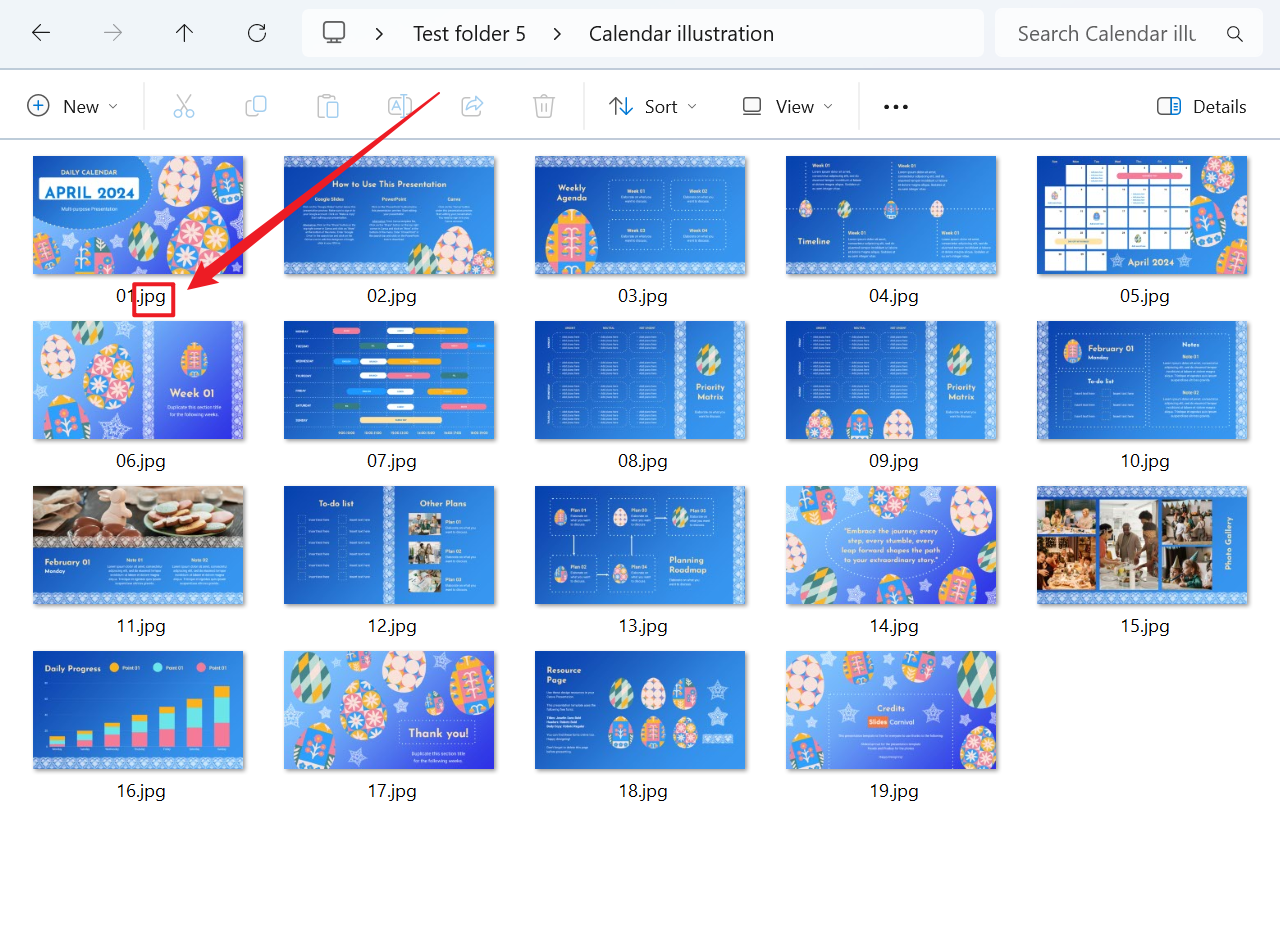The height and width of the screenshot is (927, 1280).
Task: Click the file name 03.jpg
Action: click(642, 296)
